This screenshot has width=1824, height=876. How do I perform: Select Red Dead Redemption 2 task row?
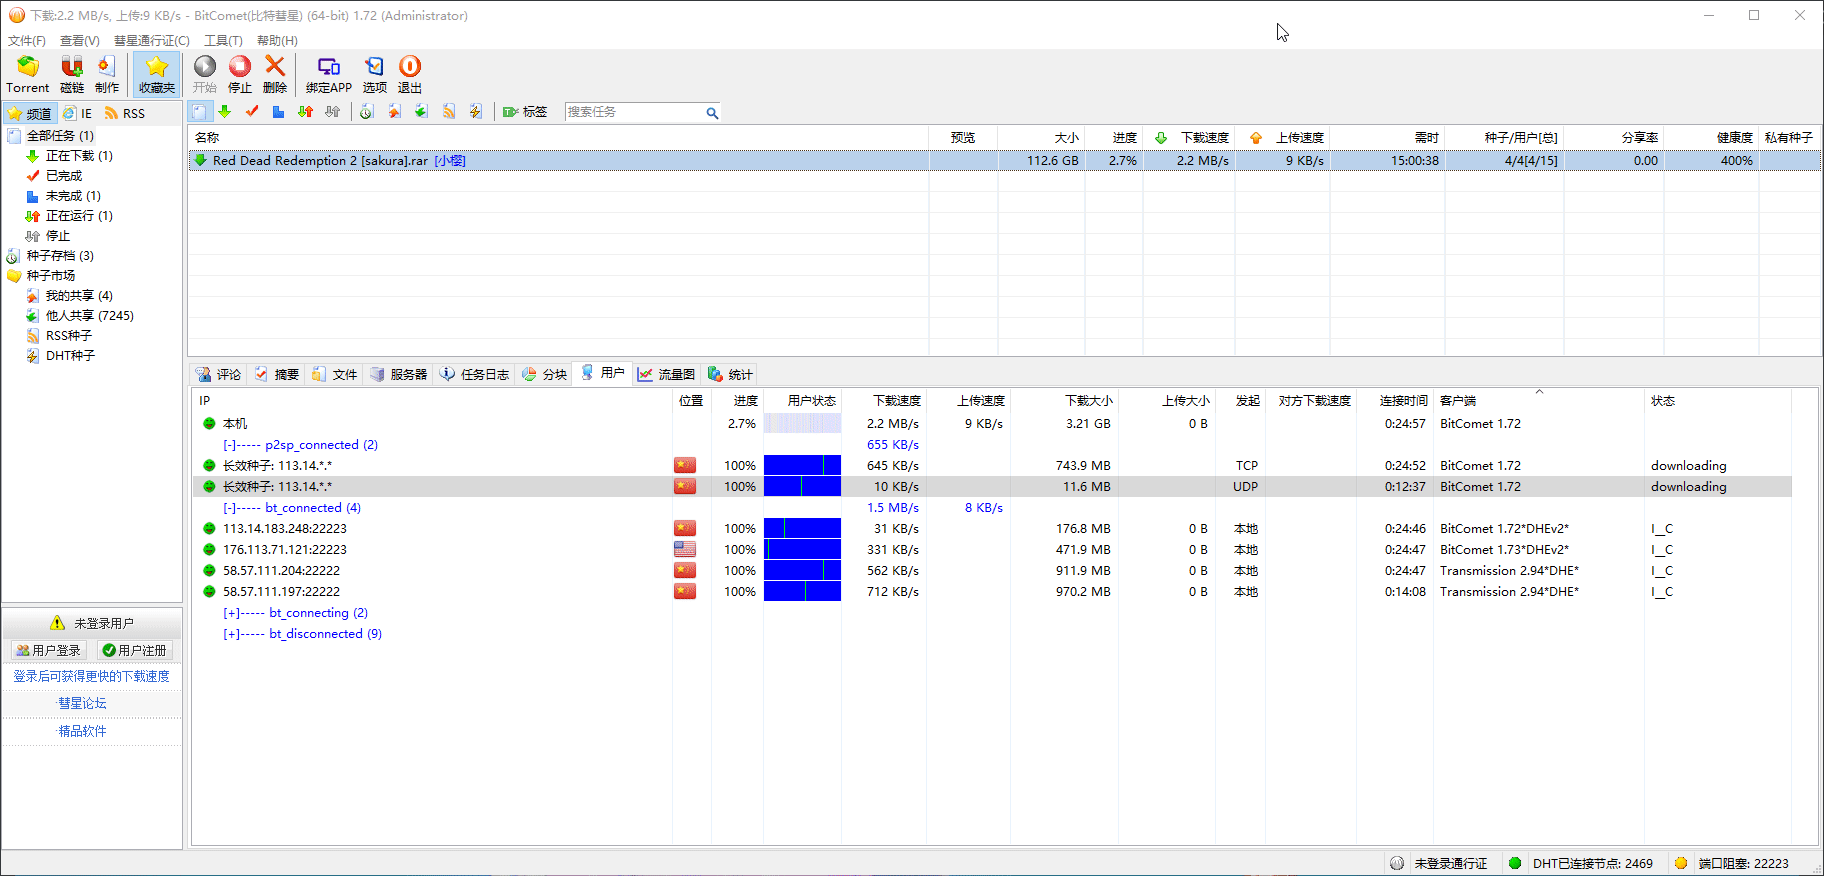click(x=1004, y=161)
